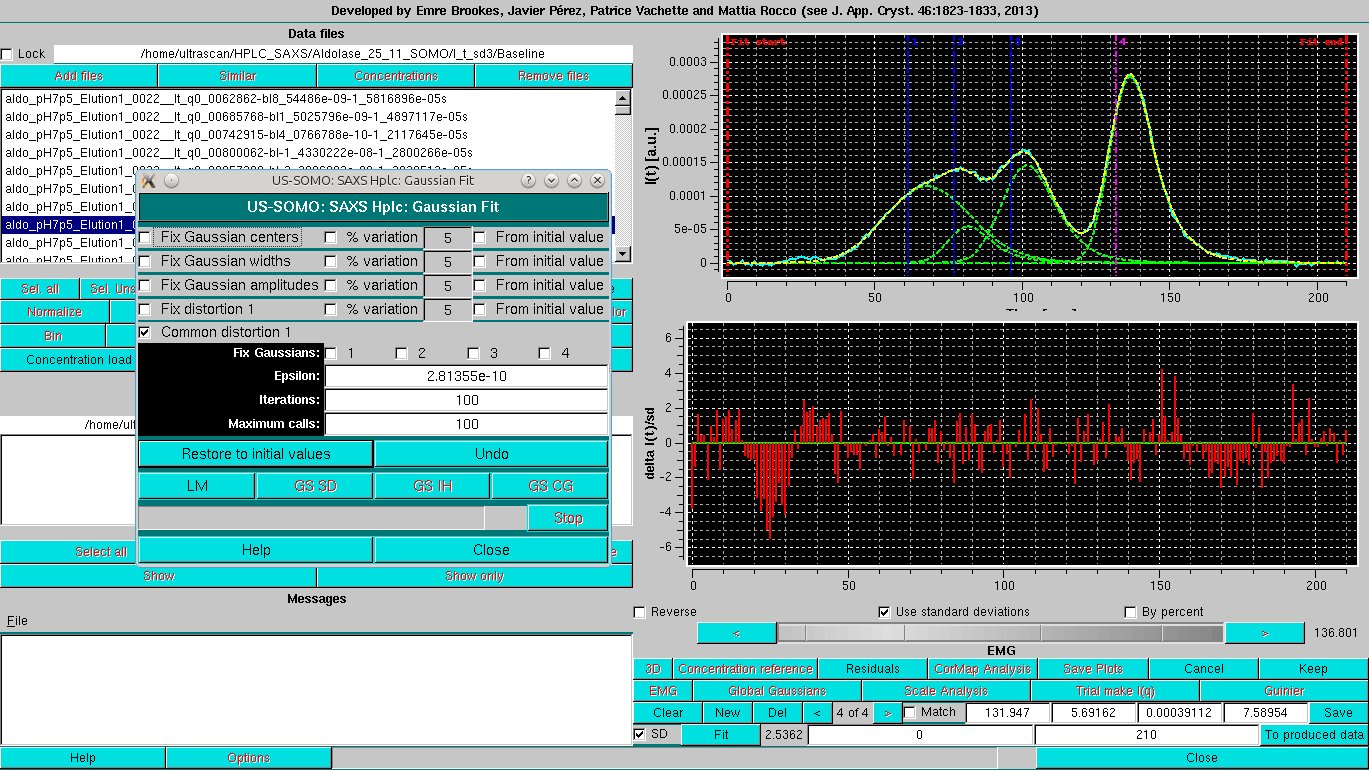Enable the 'By percent' checkbox
The image size is (1369, 770).
(1130, 611)
